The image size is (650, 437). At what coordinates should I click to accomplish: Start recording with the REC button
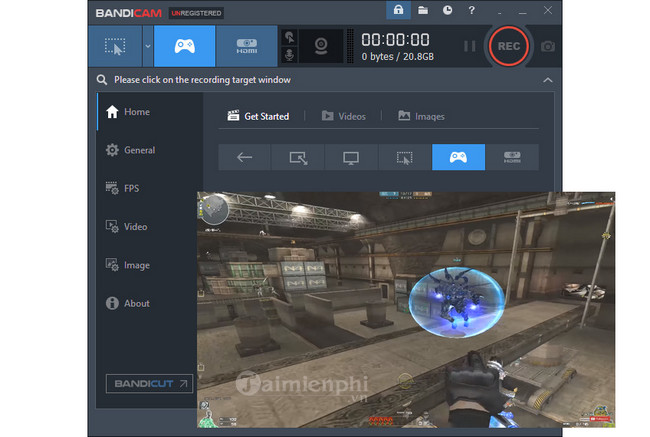point(509,46)
